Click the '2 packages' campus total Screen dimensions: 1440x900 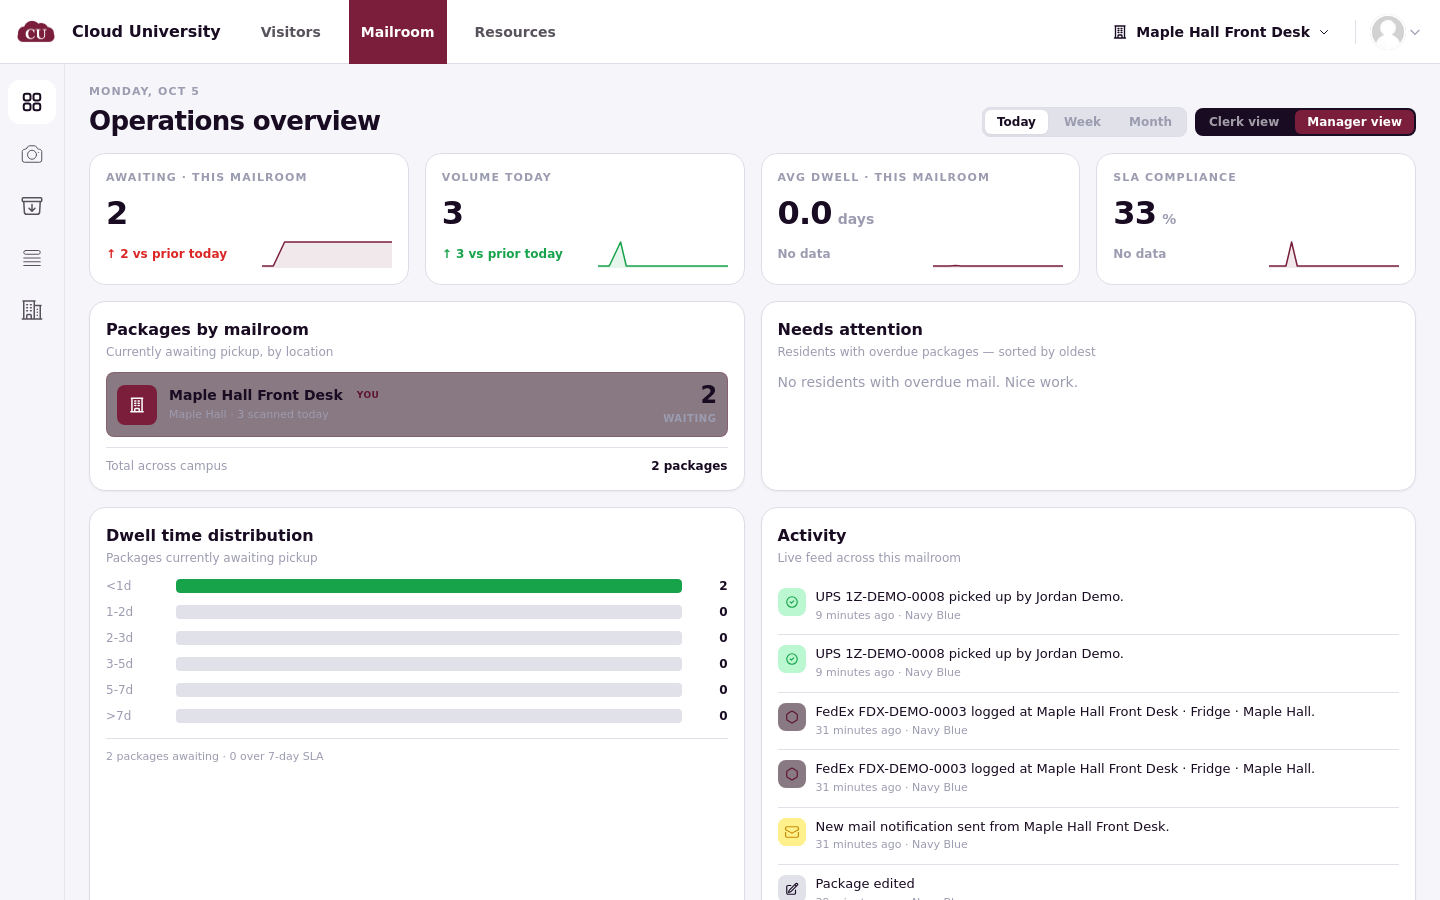click(689, 466)
